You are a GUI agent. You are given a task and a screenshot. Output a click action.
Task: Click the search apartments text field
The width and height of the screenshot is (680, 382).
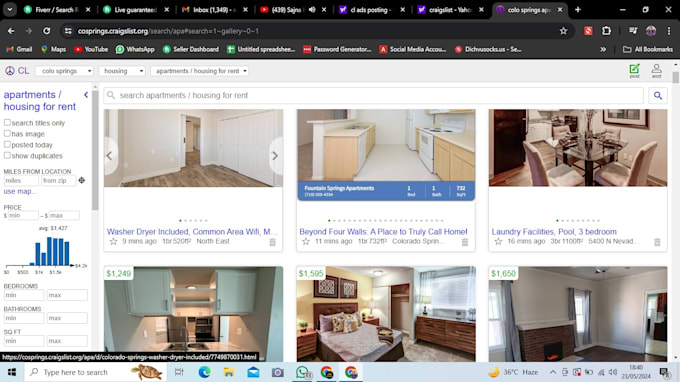tap(373, 95)
